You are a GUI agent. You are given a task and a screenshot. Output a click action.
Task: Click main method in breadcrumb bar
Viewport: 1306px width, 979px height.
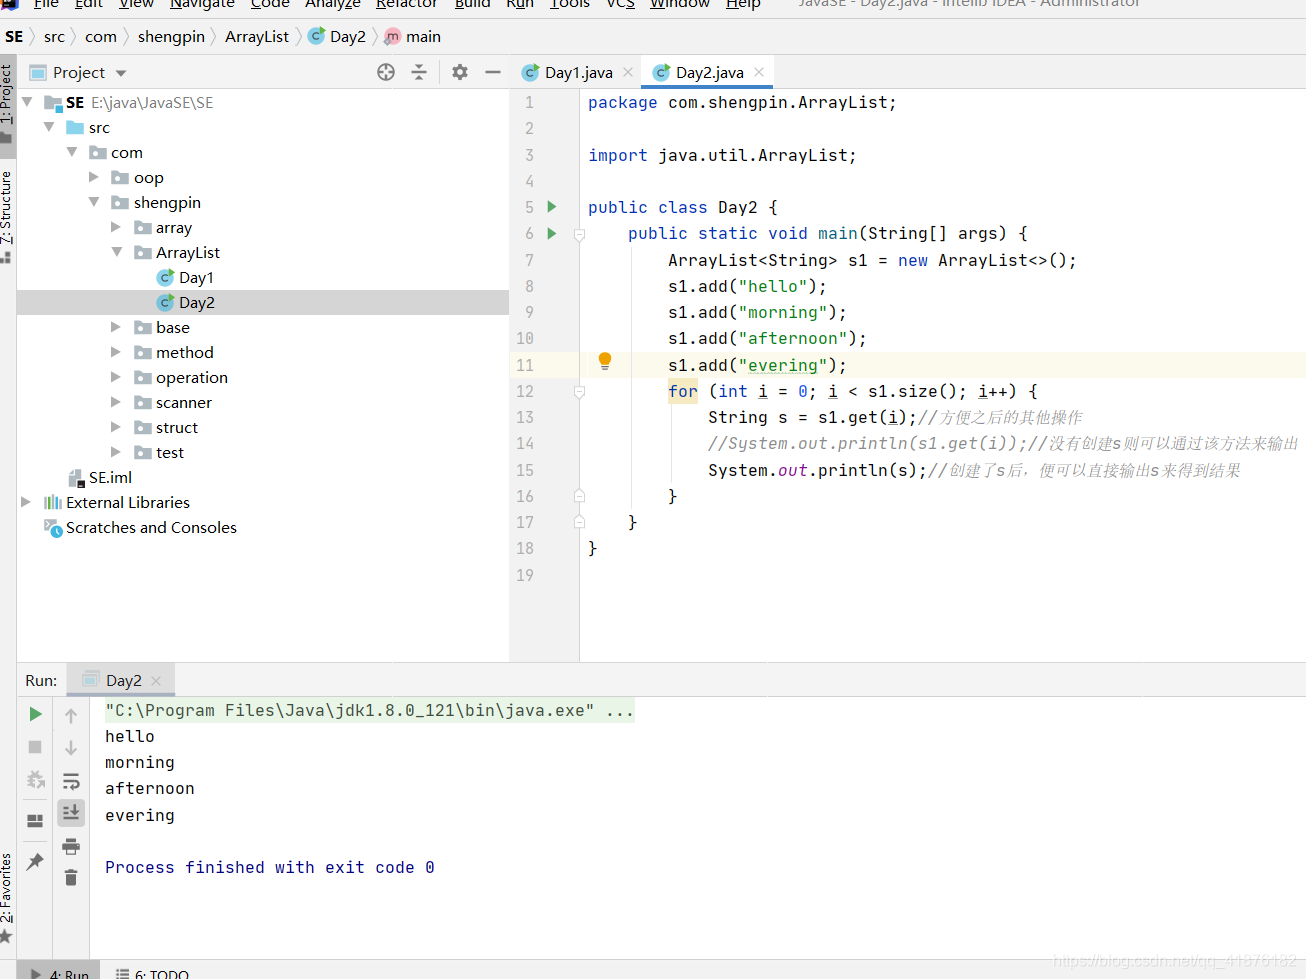pos(413,36)
